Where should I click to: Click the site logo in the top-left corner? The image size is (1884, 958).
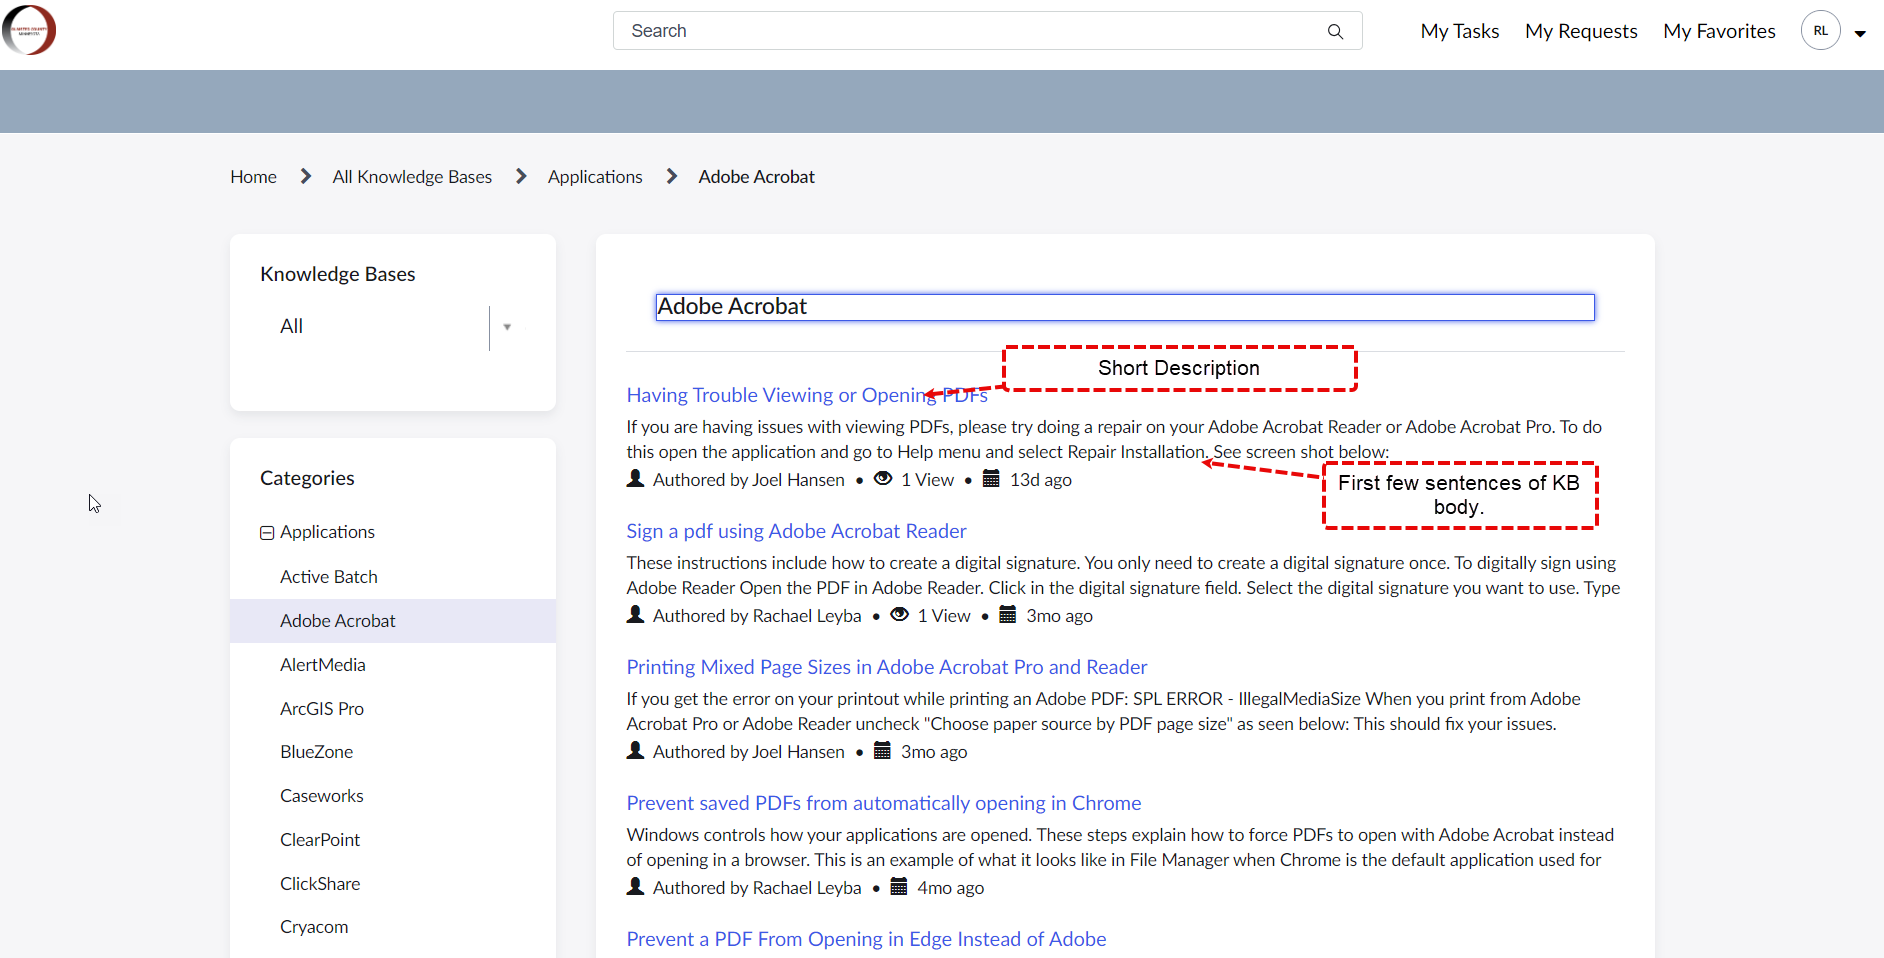click(x=29, y=29)
